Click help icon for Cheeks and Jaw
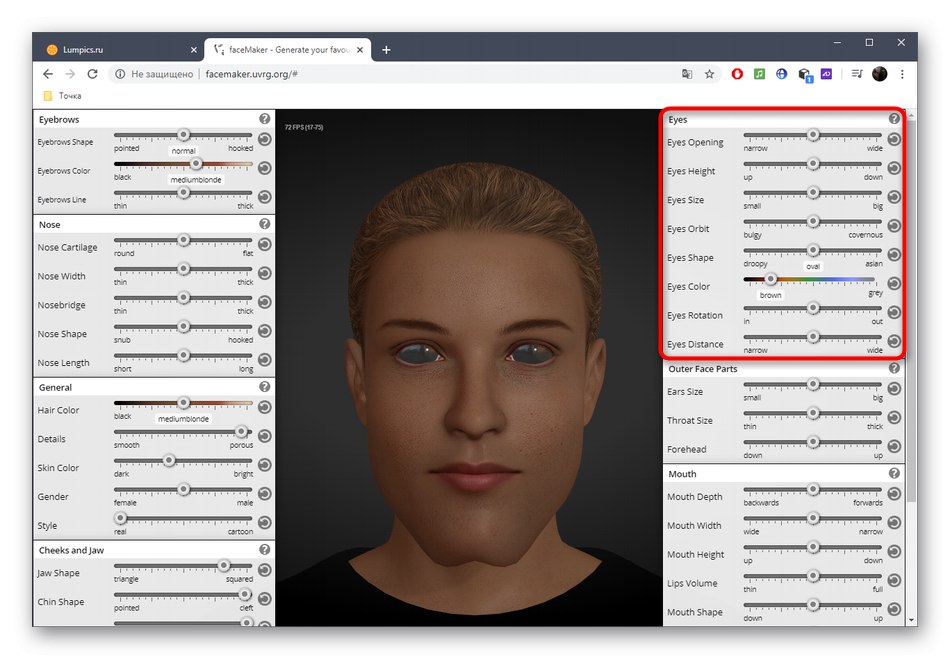 tap(264, 549)
